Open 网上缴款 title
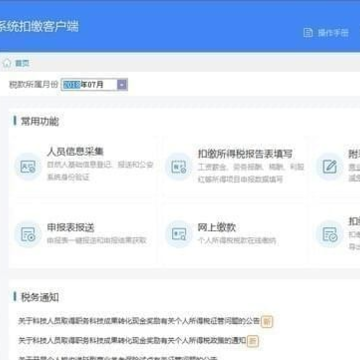 point(217,227)
